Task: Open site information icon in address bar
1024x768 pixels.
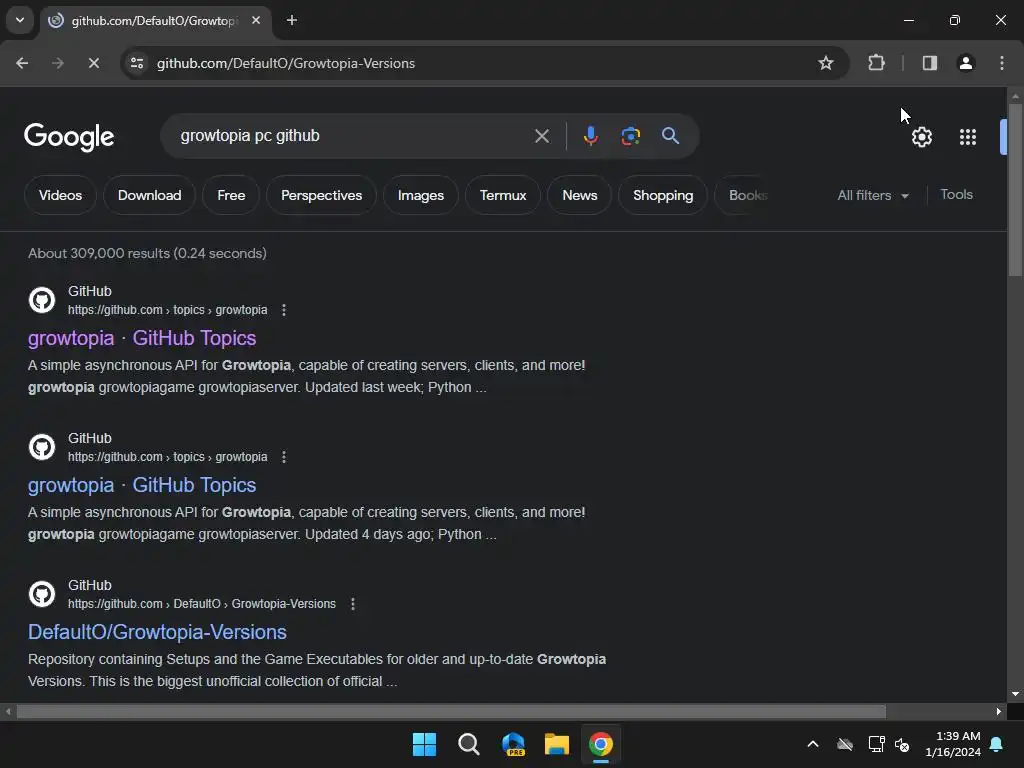Action: point(137,63)
